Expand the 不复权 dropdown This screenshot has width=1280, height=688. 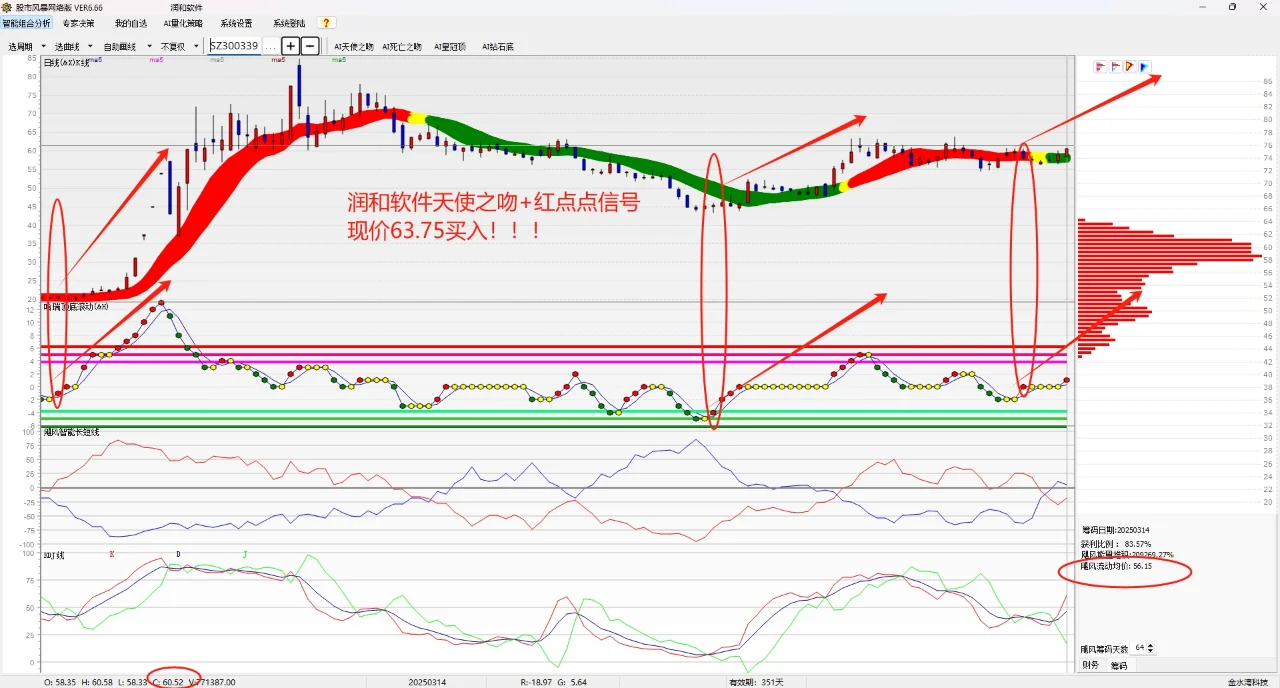click(196, 46)
